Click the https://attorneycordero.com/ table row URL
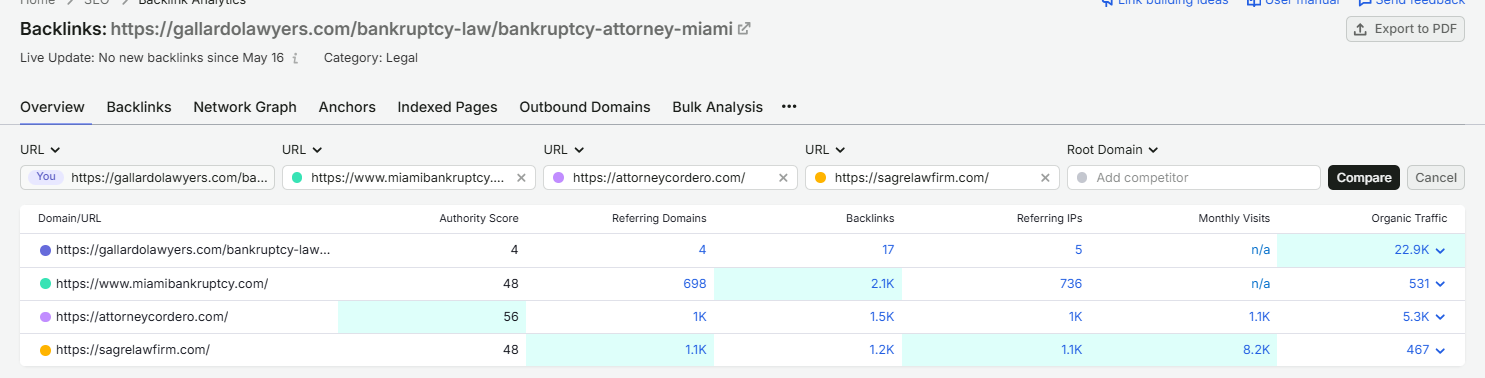This screenshot has height=378, width=1485. pyautogui.click(x=142, y=317)
